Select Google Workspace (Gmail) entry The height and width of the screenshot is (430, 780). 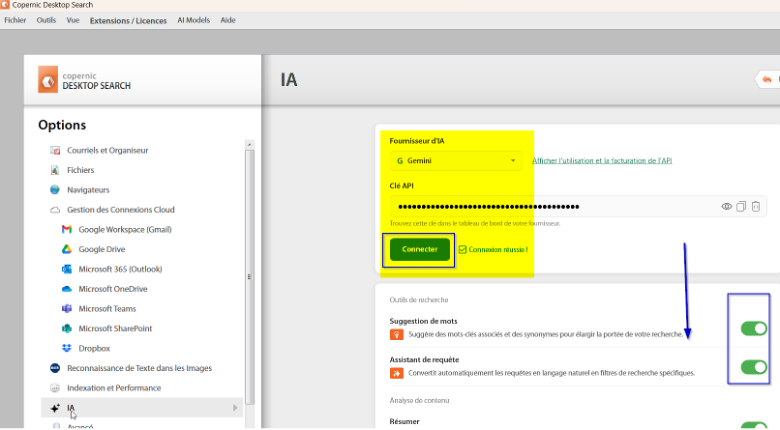coord(125,229)
